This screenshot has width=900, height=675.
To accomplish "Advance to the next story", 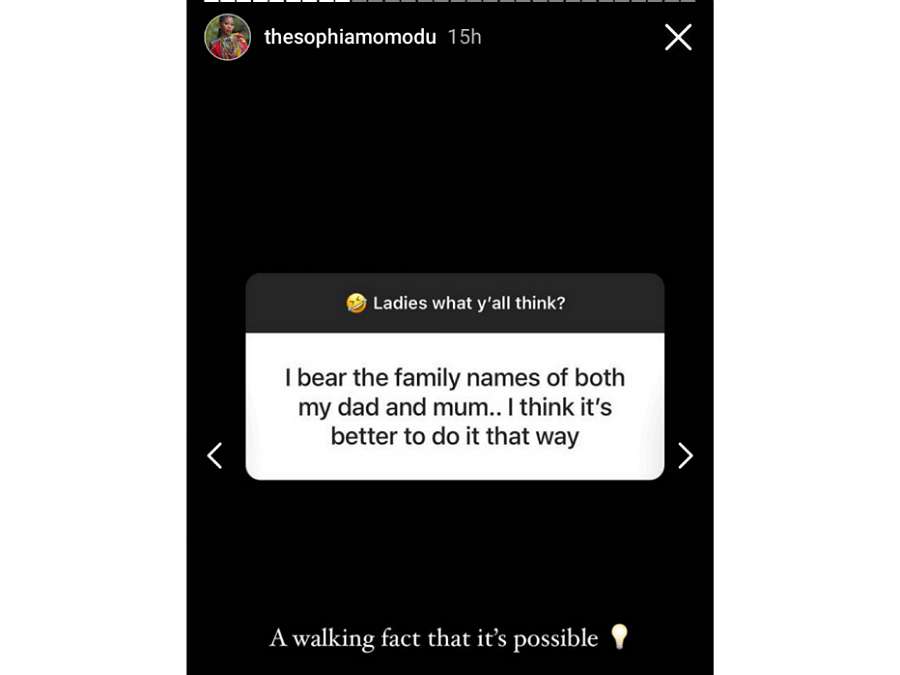I will click(x=685, y=456).
